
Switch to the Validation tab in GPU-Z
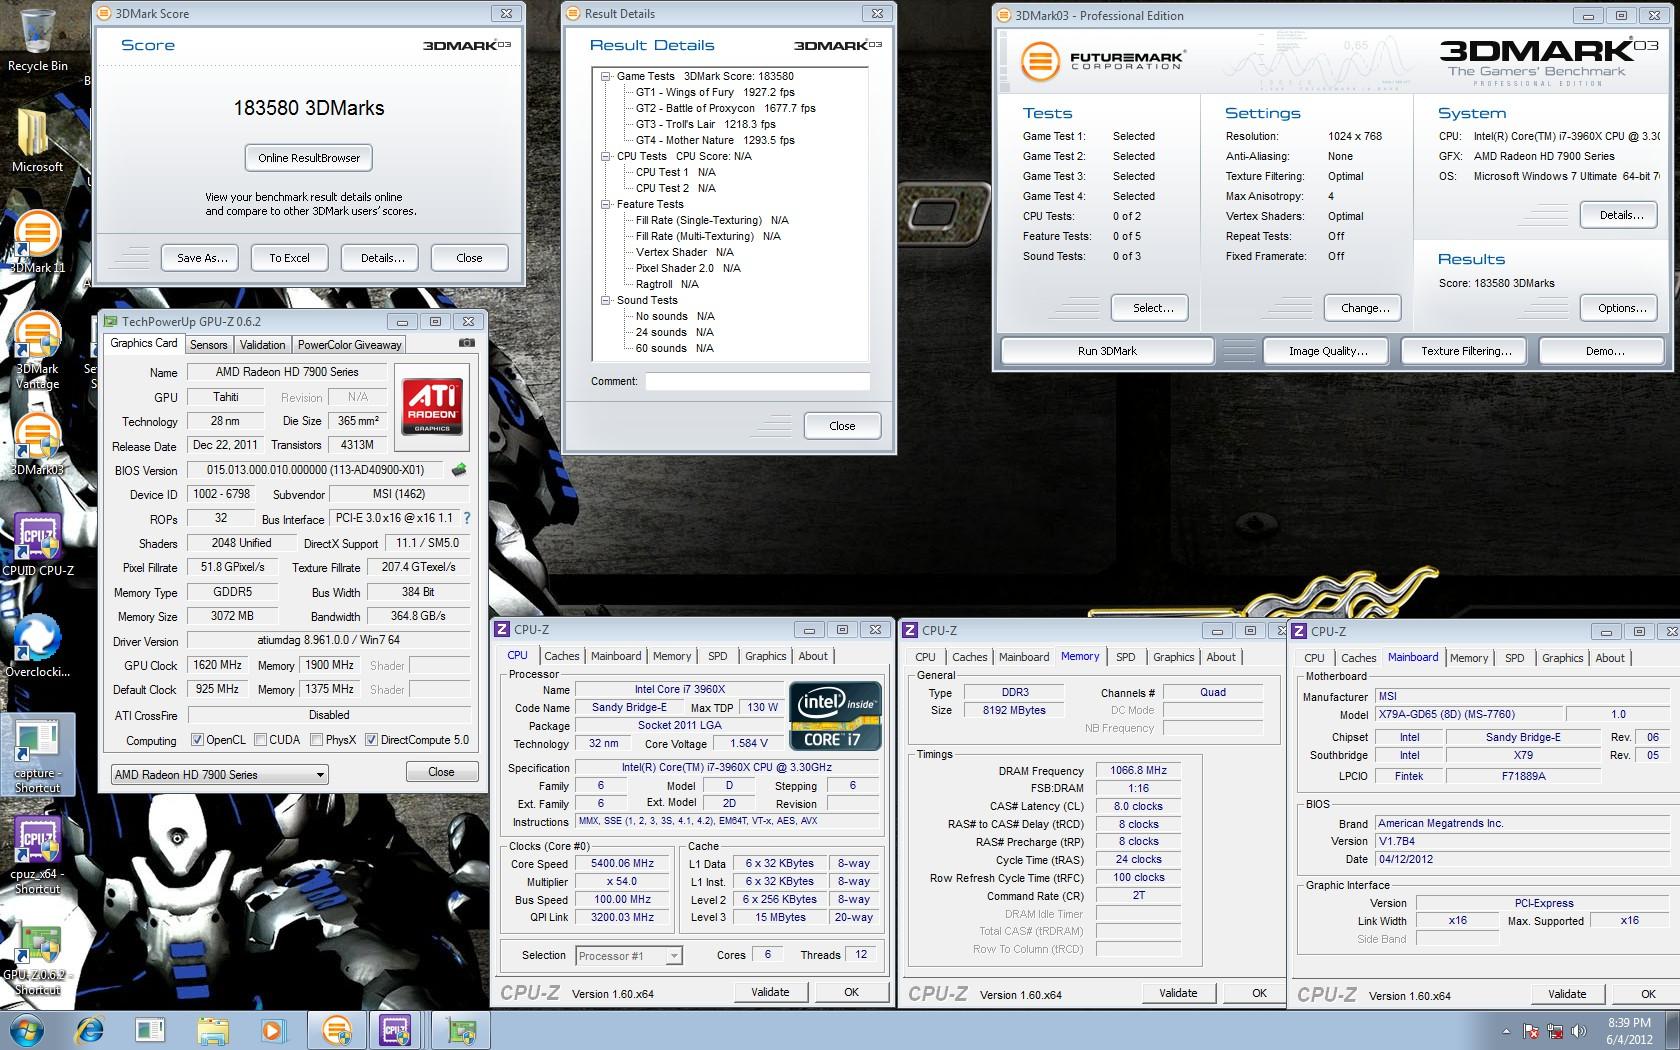tap(263, 344)
